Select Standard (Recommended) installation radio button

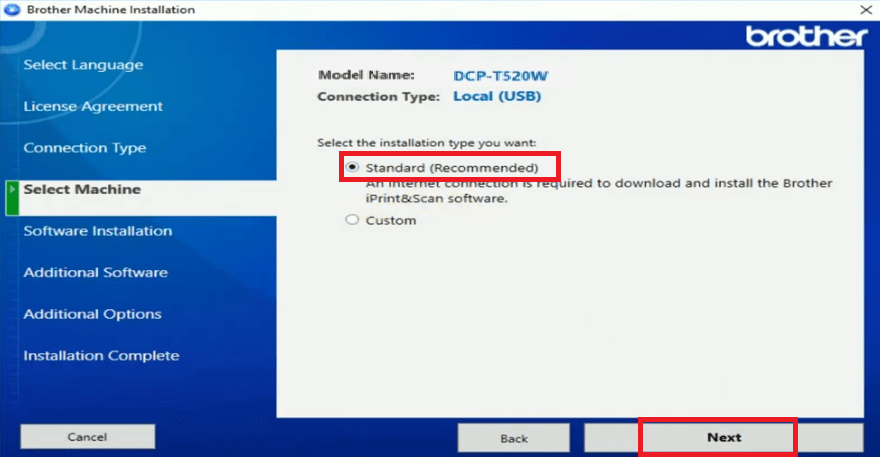(352, 167)
